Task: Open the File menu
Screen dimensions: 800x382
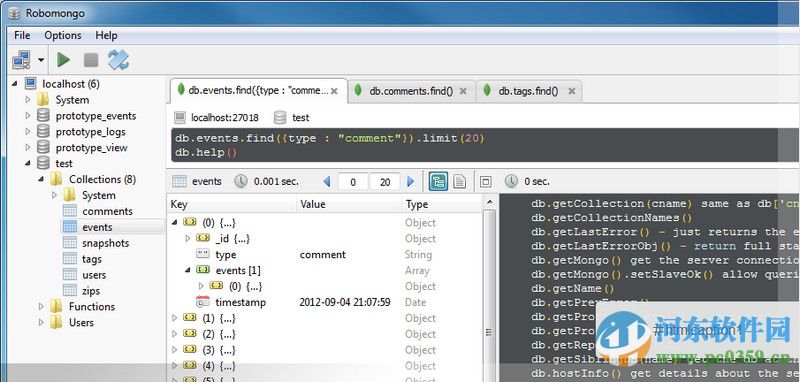Action: point(22,35)
